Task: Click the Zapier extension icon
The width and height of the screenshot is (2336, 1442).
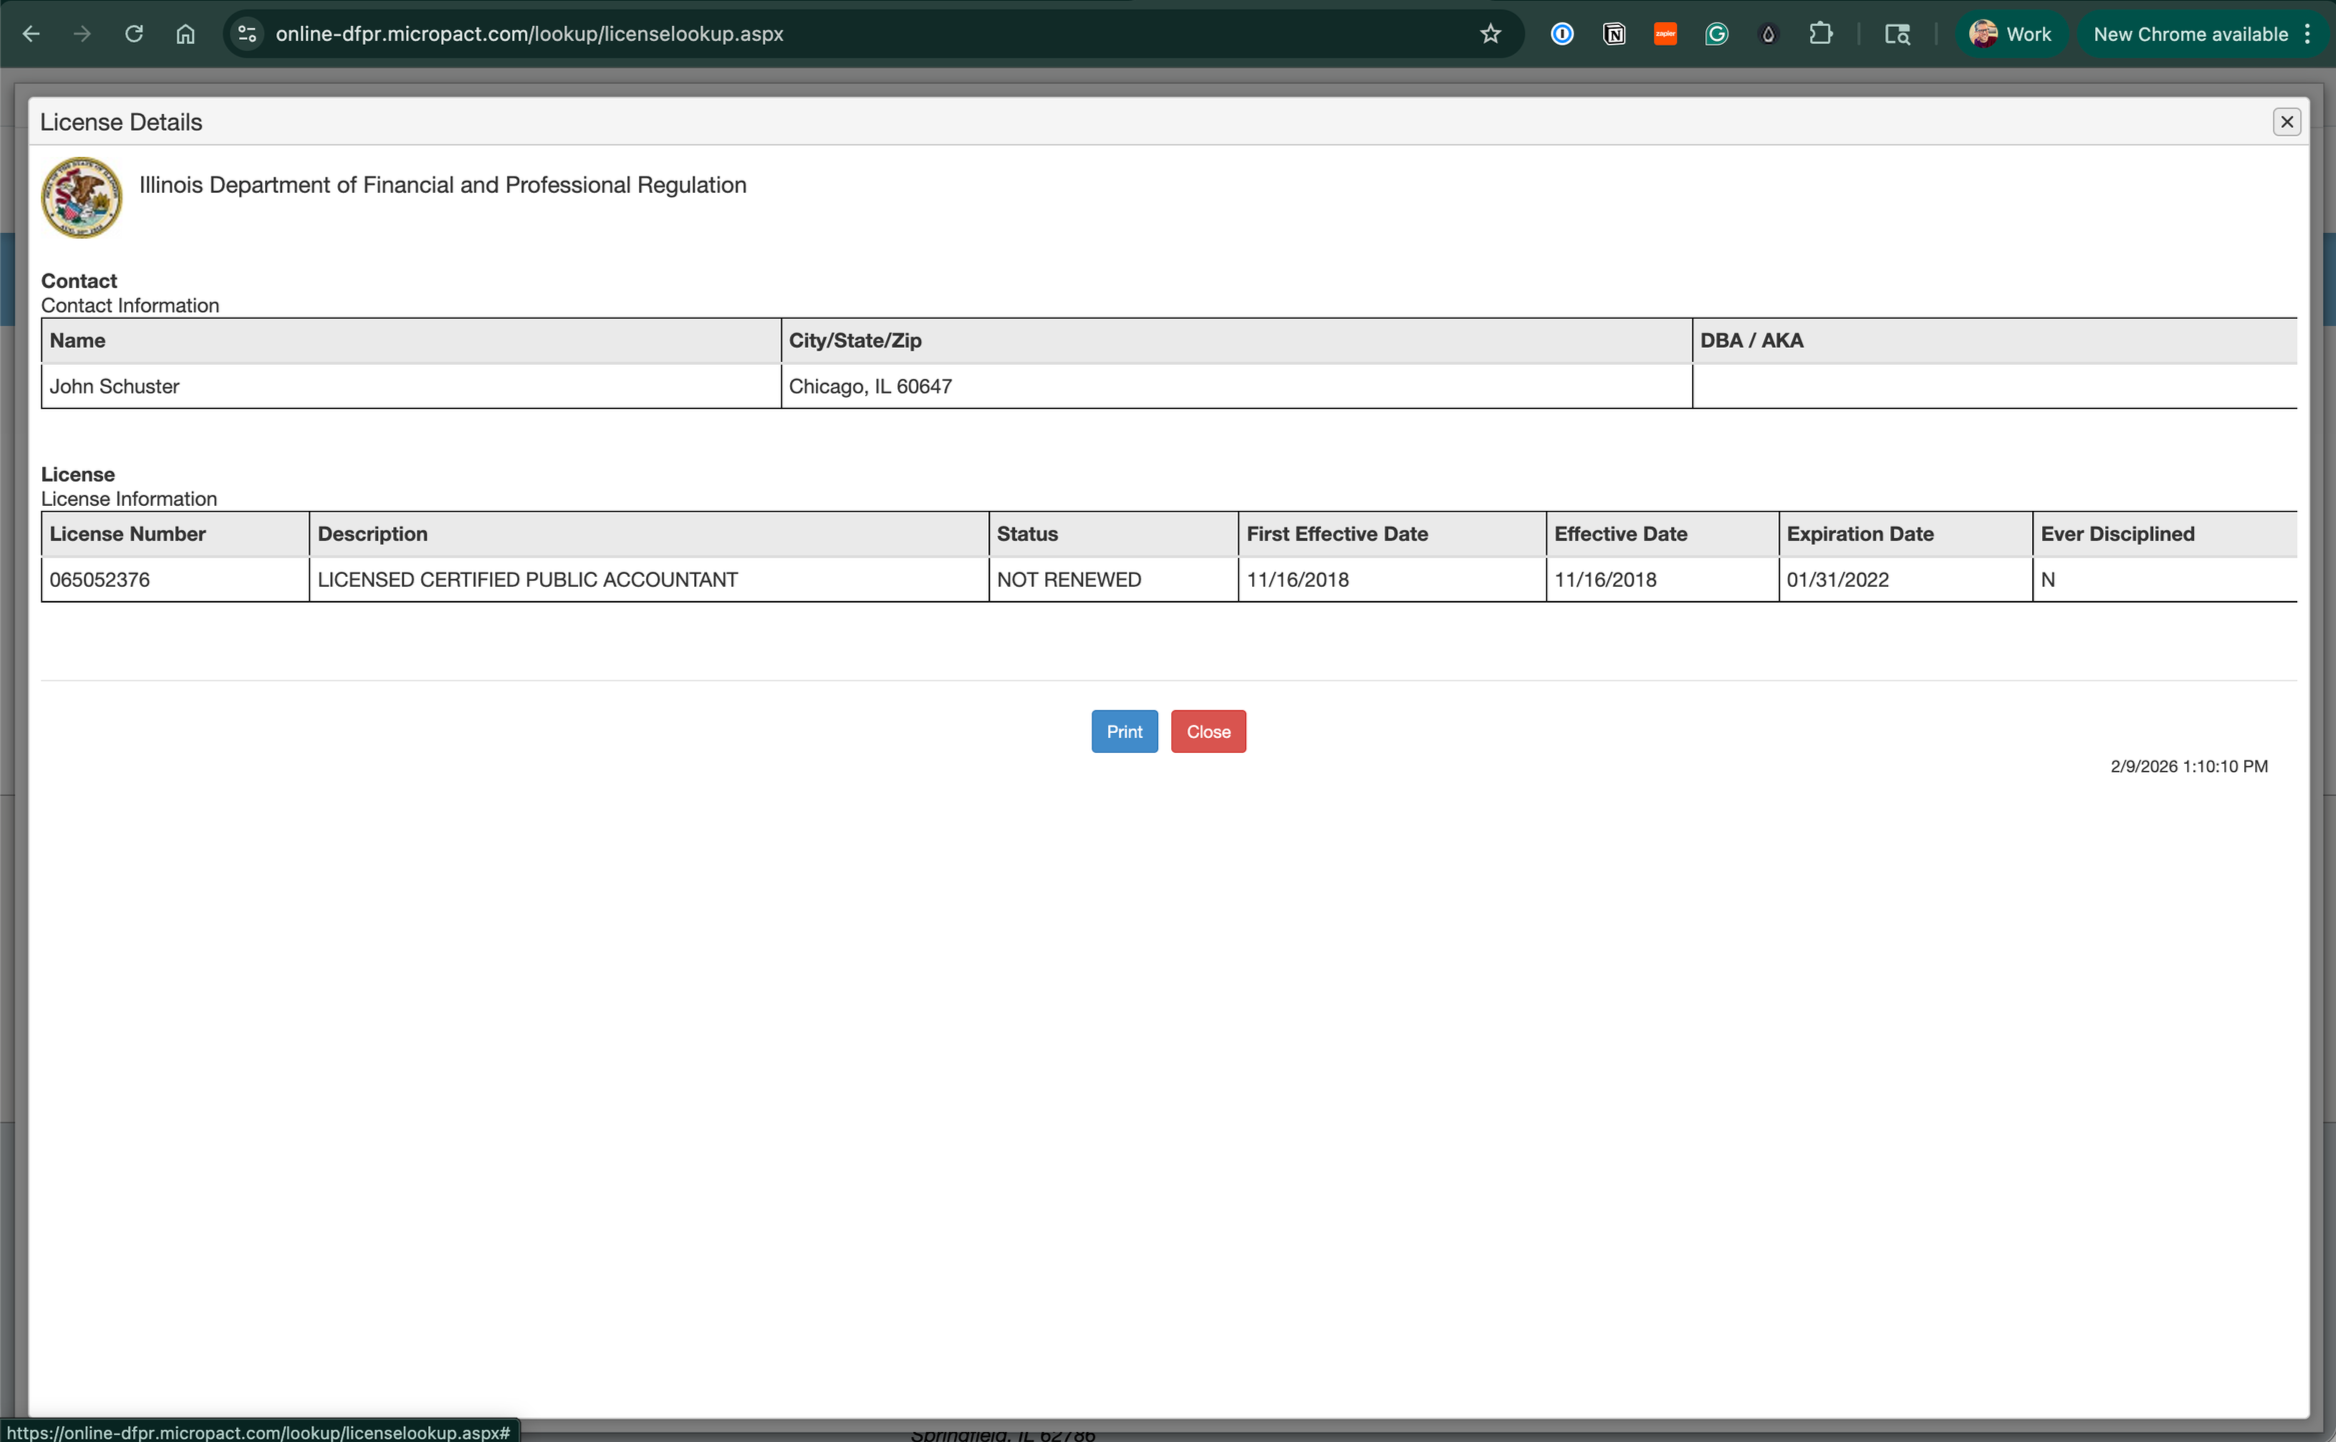Action: [x=1665, y=34]
